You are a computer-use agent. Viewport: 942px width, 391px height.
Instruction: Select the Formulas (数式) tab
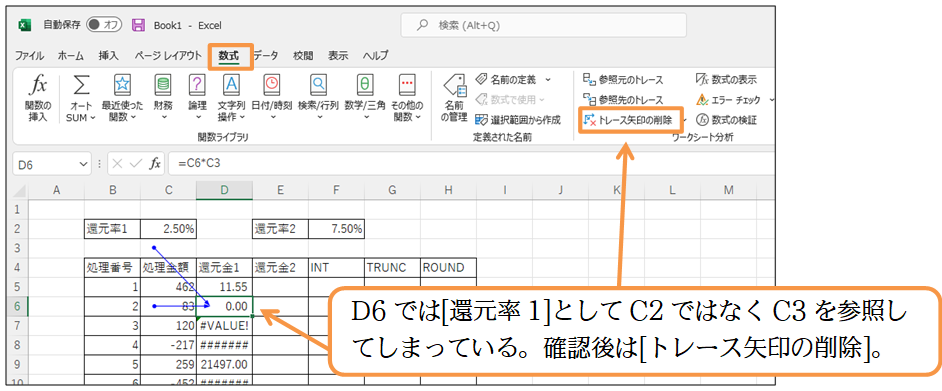click(228, 55)
